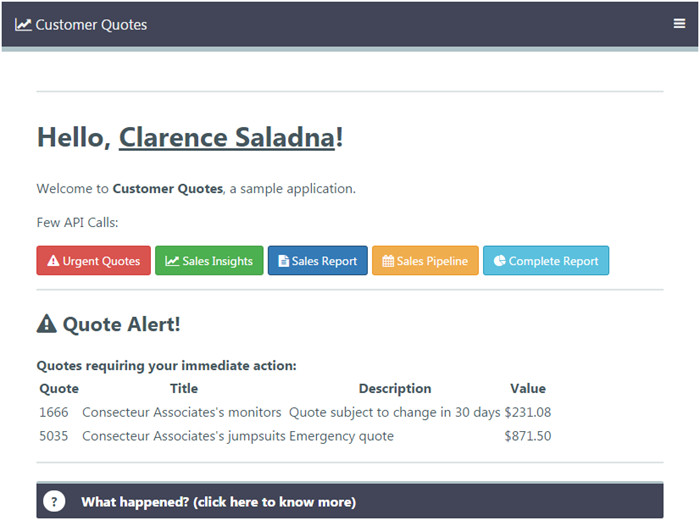
Task: Click the Urgent Quotes button
Action: click(94, 260)
